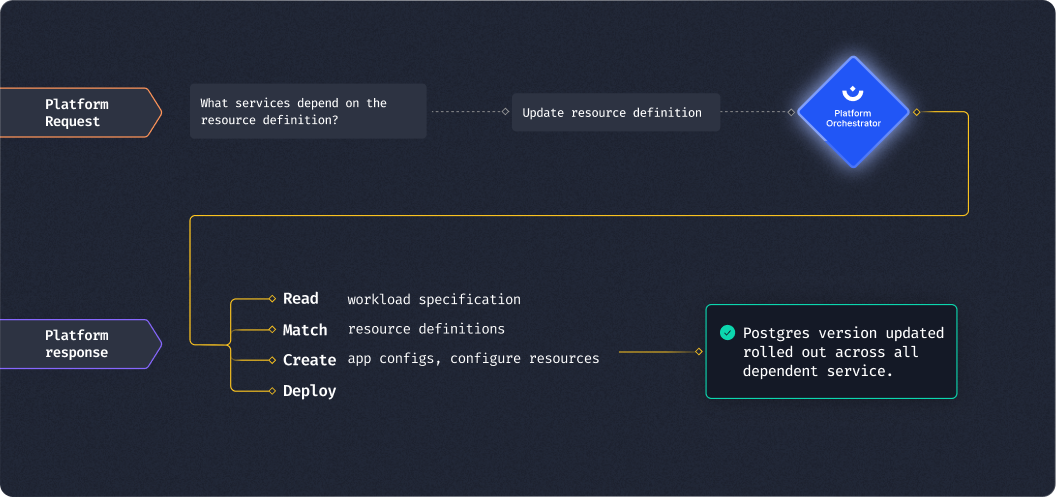This screenshot has height=497, width=1056.
Task: Click the 'What services depend' question box
Action: click(308, 111)
